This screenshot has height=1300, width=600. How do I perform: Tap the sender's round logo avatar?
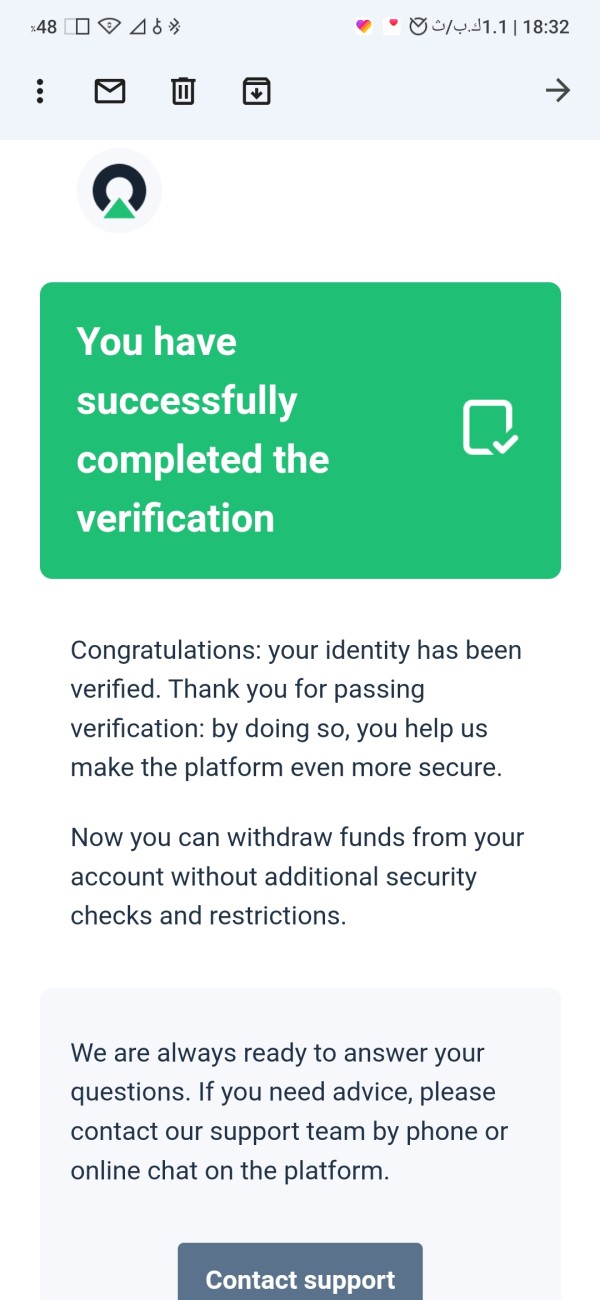[119, 191]
